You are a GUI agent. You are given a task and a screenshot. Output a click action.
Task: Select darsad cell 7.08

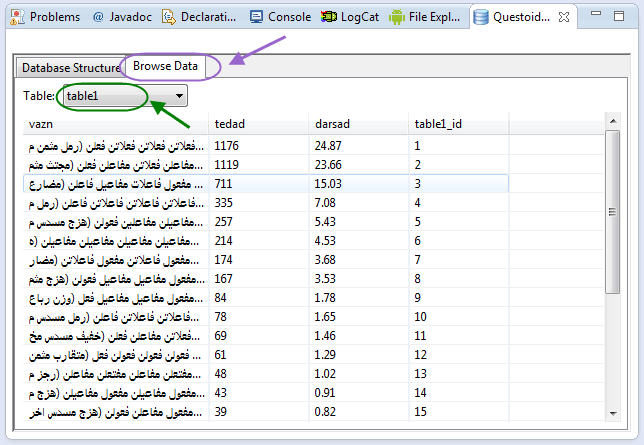tap(359, 203)
